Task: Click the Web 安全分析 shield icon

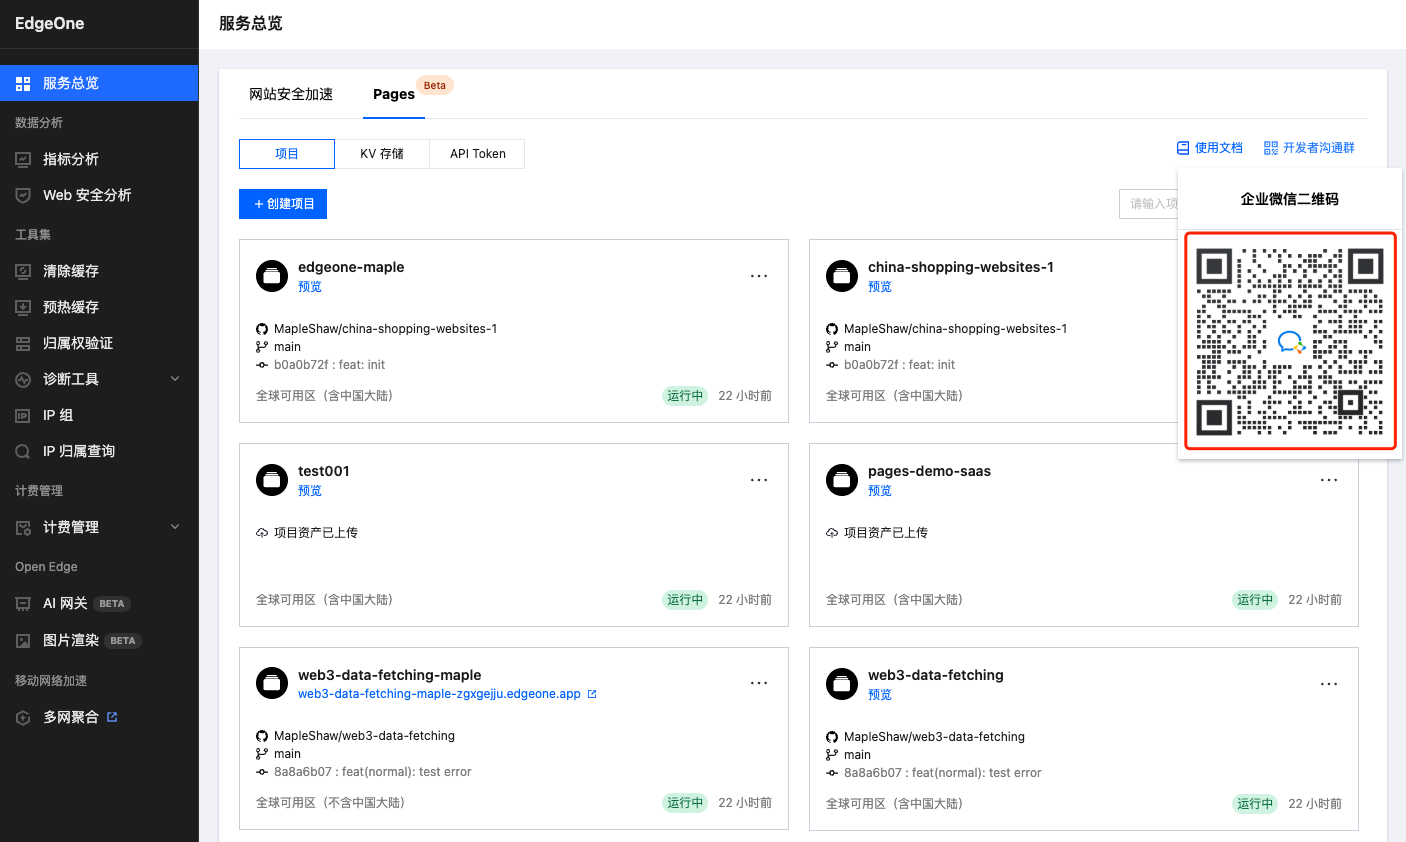Action: pyautogui.click(x=23, y=195)
